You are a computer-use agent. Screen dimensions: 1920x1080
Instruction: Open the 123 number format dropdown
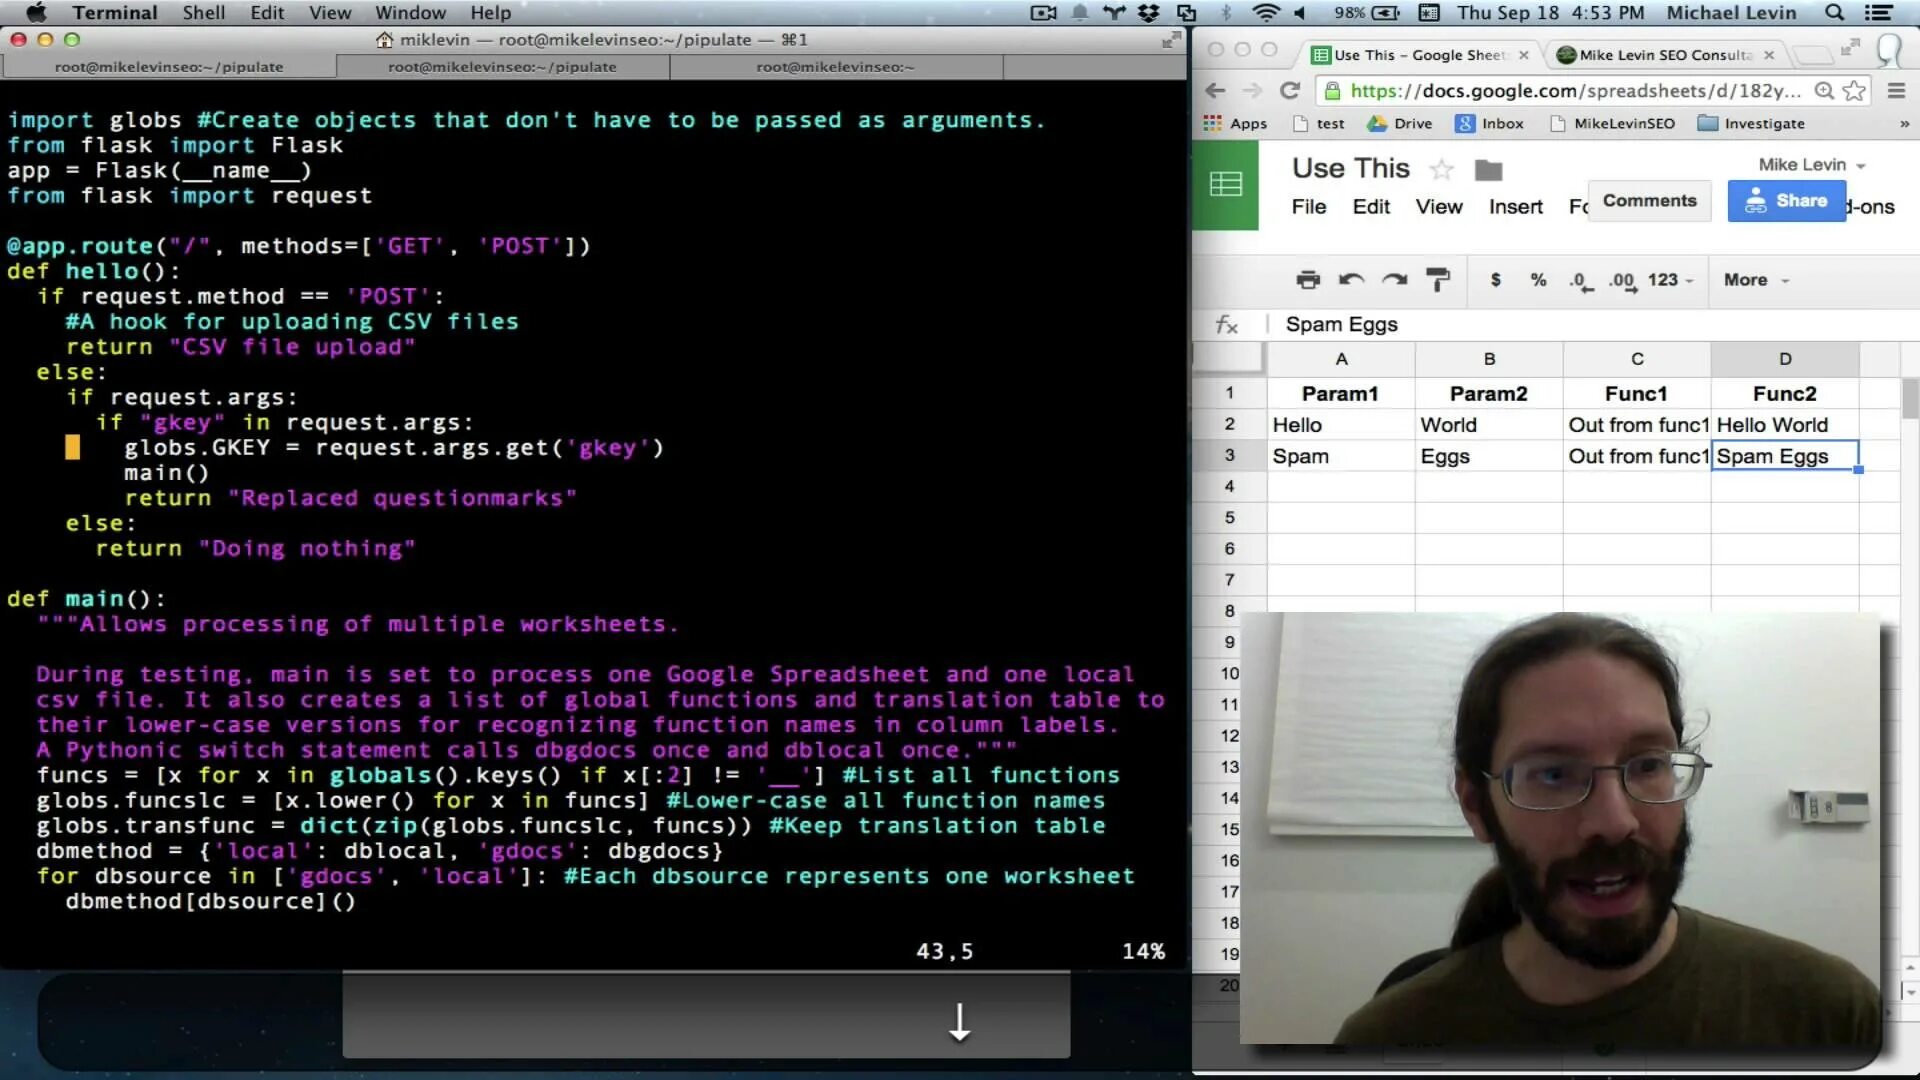click(x=1669, y=280)
